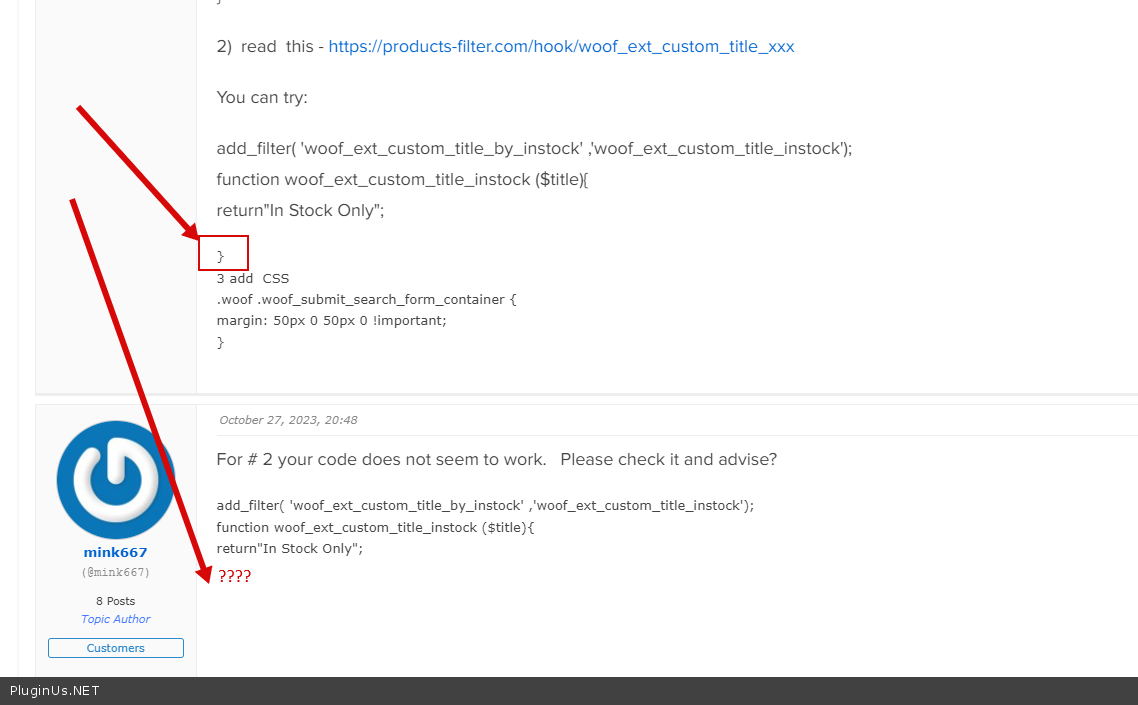Open the products-filter.com hook documentation link
Image resolution: width=1138 pixels, height=705 pixels.
click(561, 47)
